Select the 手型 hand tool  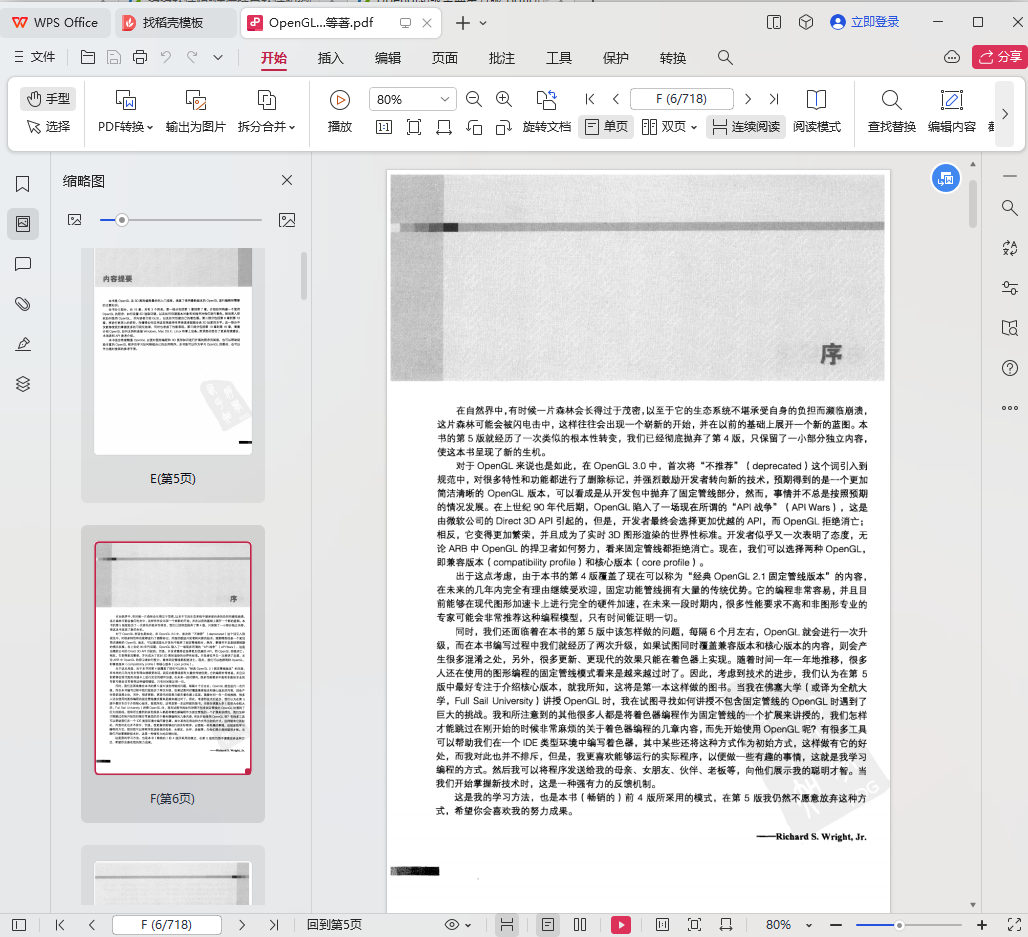click(x=48, y=98)
